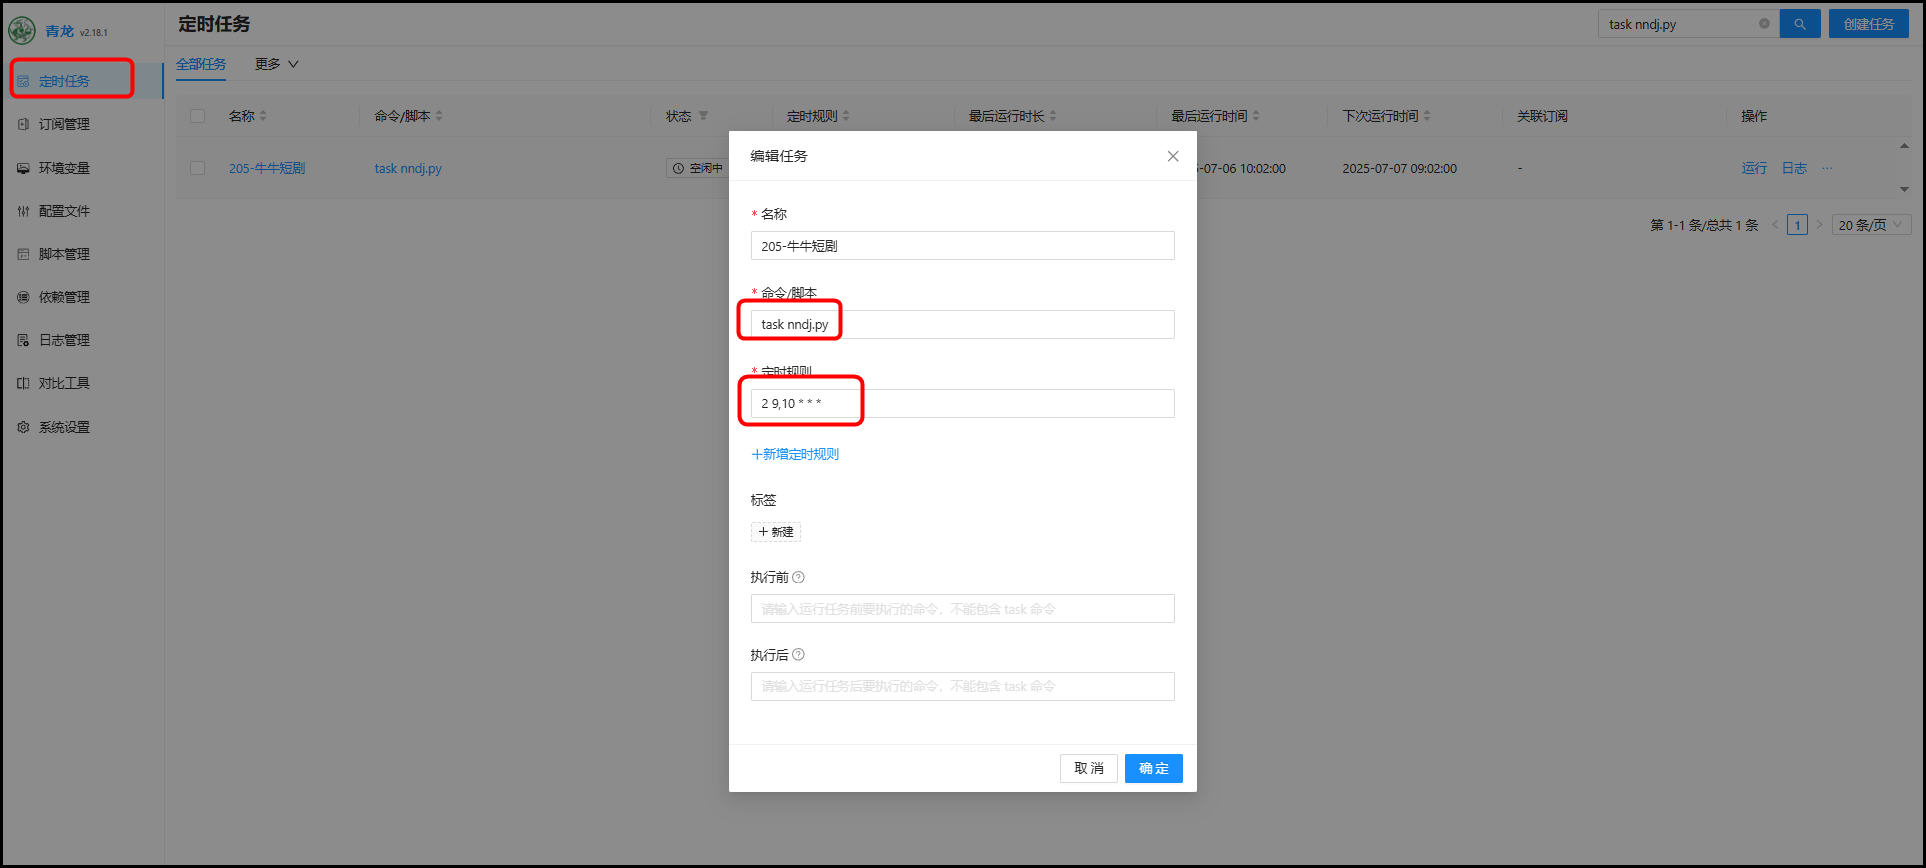Switch to the 全部任务 tab
Viewport: 1926px width, 868px height.
(x=201, y=64)
